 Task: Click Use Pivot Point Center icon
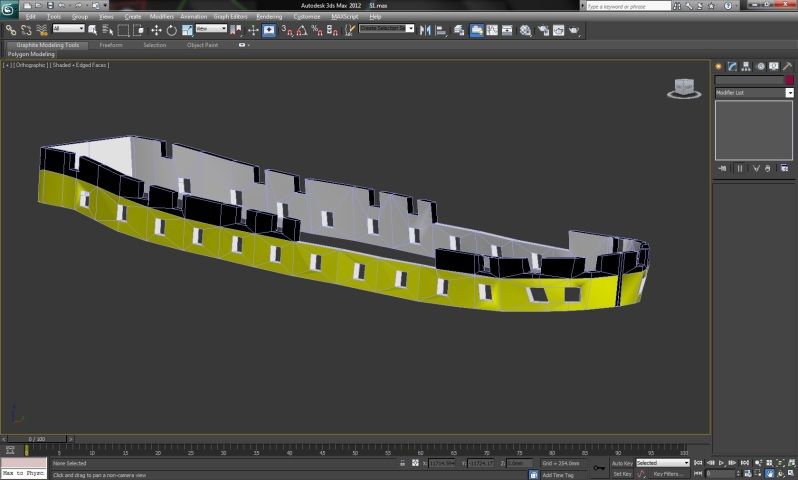[x=236, y=31]
